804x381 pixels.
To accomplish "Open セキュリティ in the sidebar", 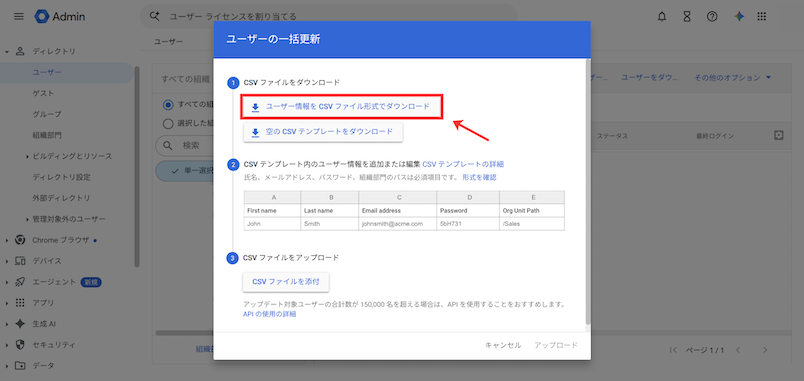I will click(x=54, y=345).
